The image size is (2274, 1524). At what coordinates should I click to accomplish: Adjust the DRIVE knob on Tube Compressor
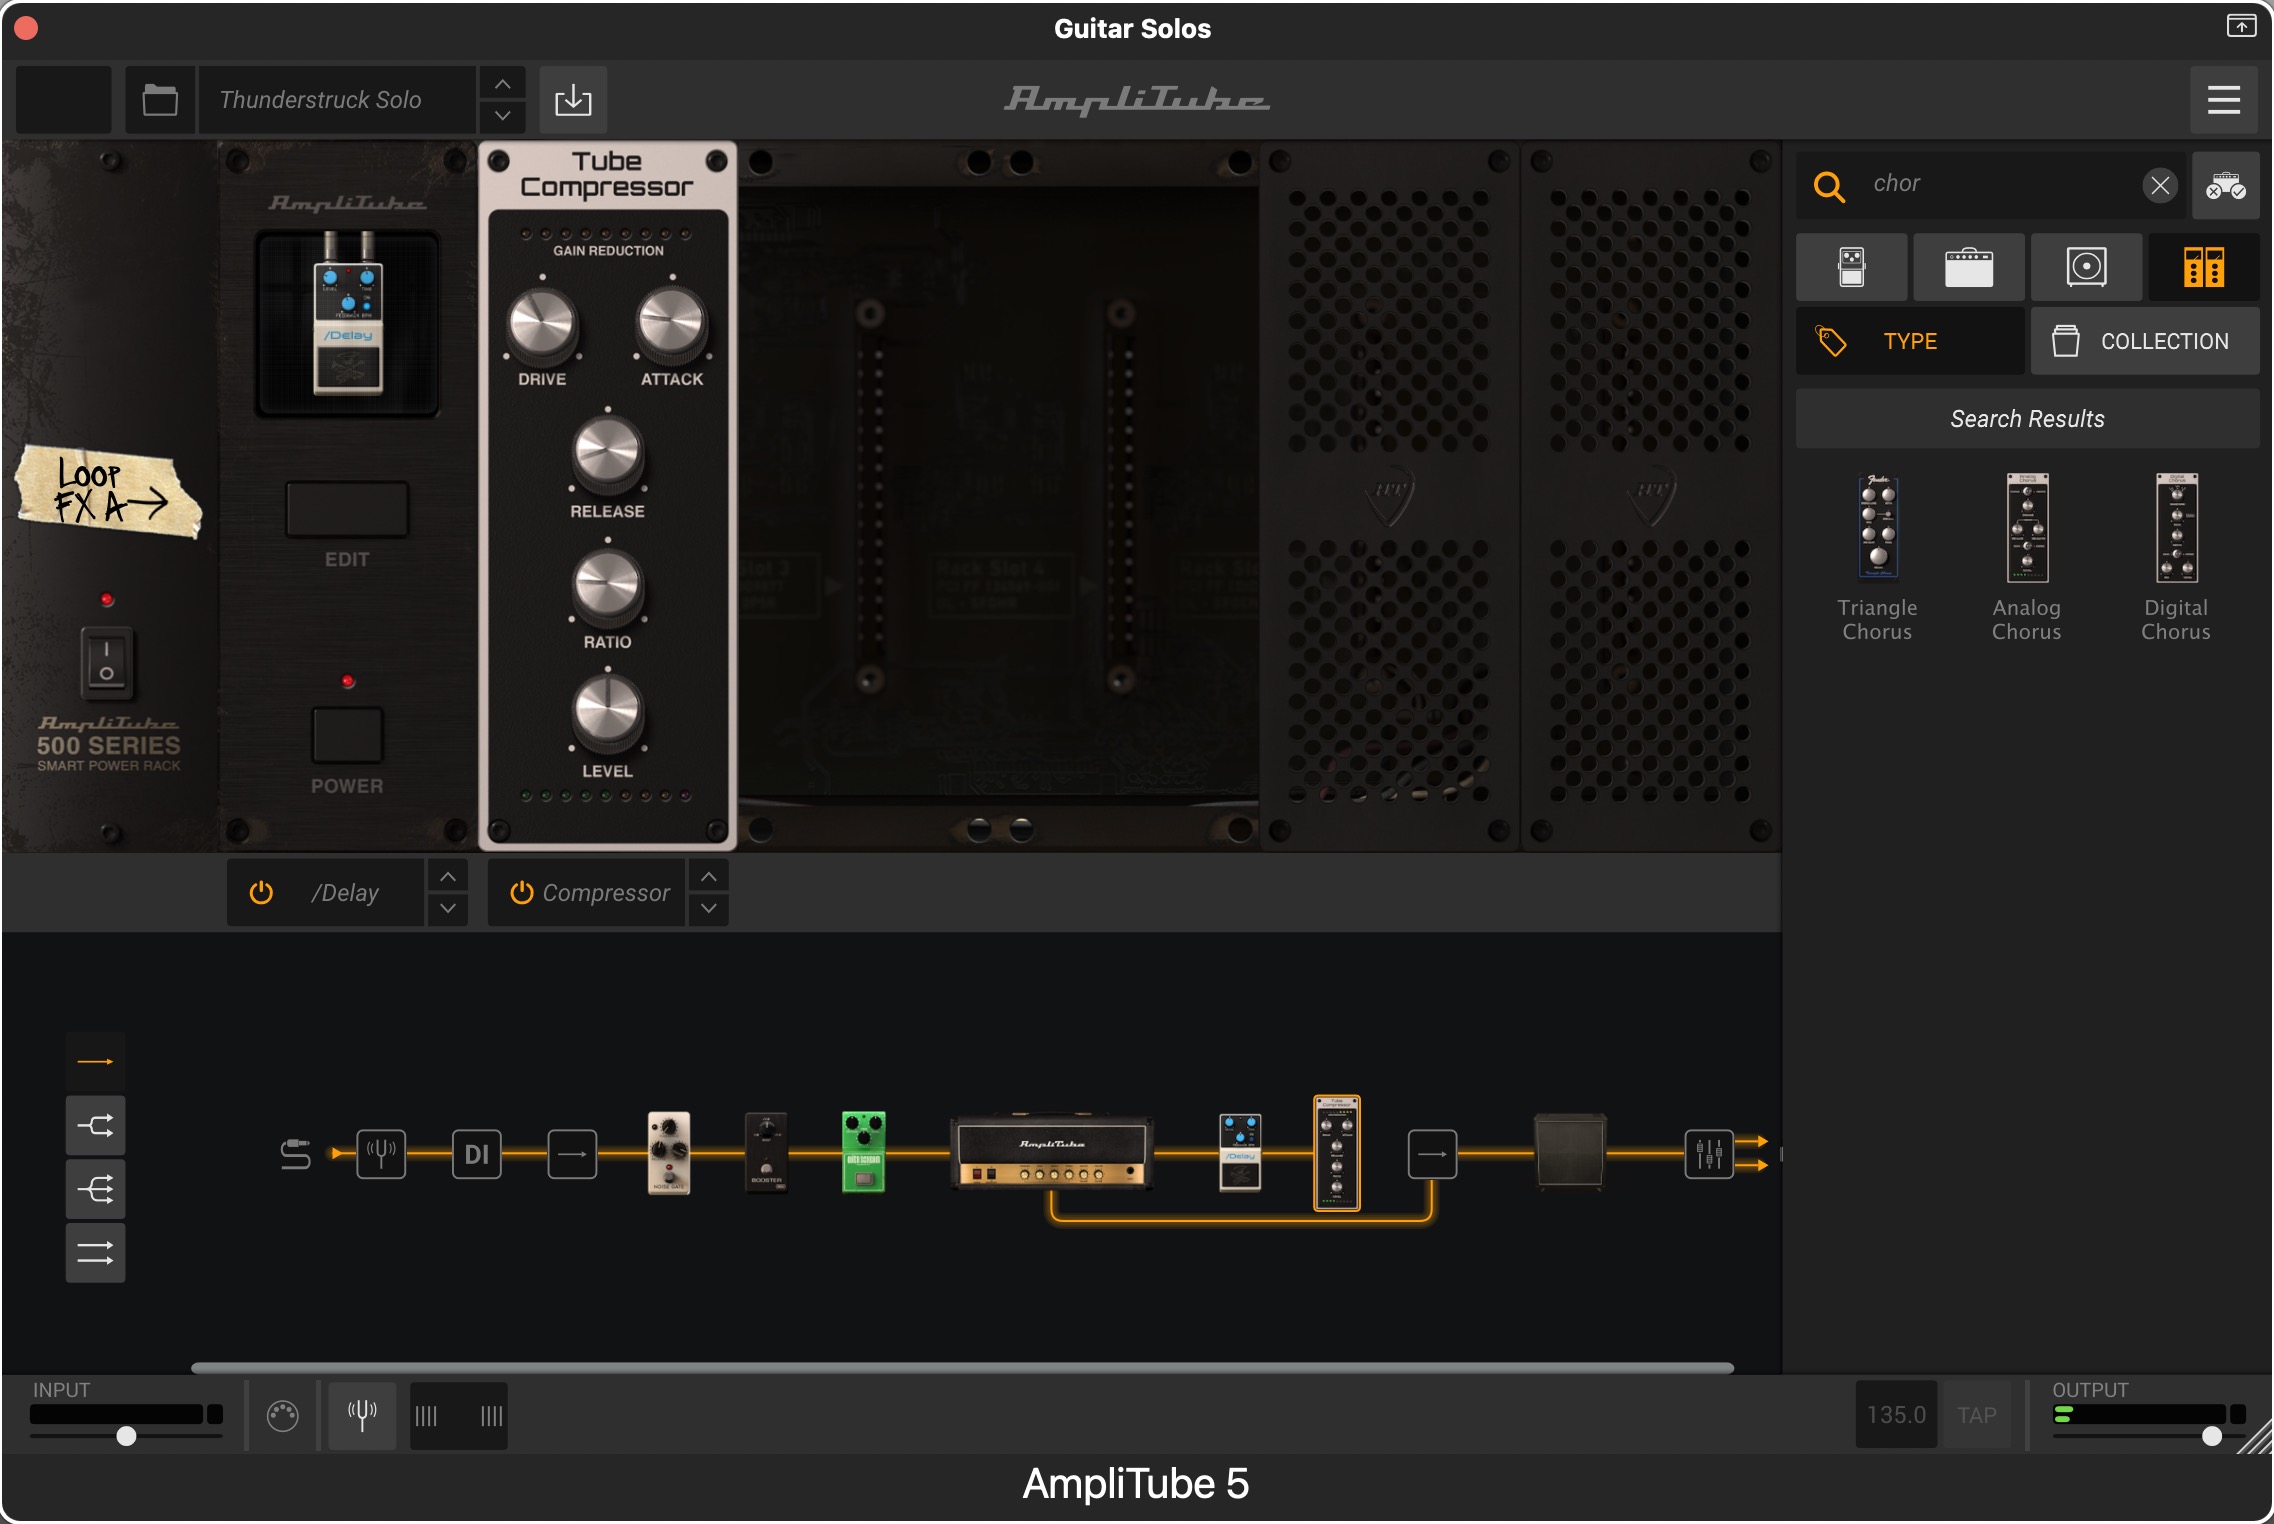point(542,325)
